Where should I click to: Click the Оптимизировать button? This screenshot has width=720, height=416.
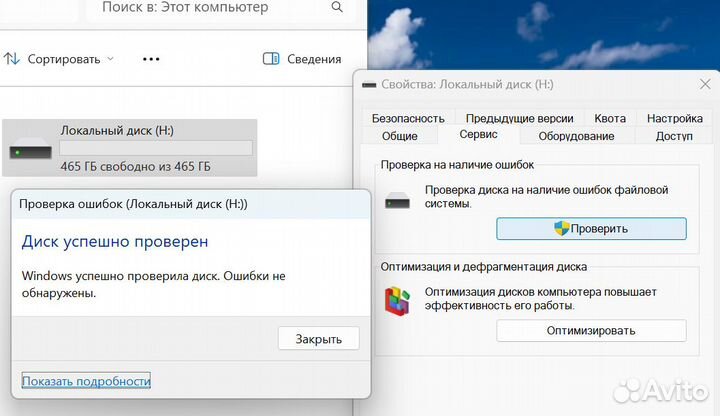[x=591, y=331]
